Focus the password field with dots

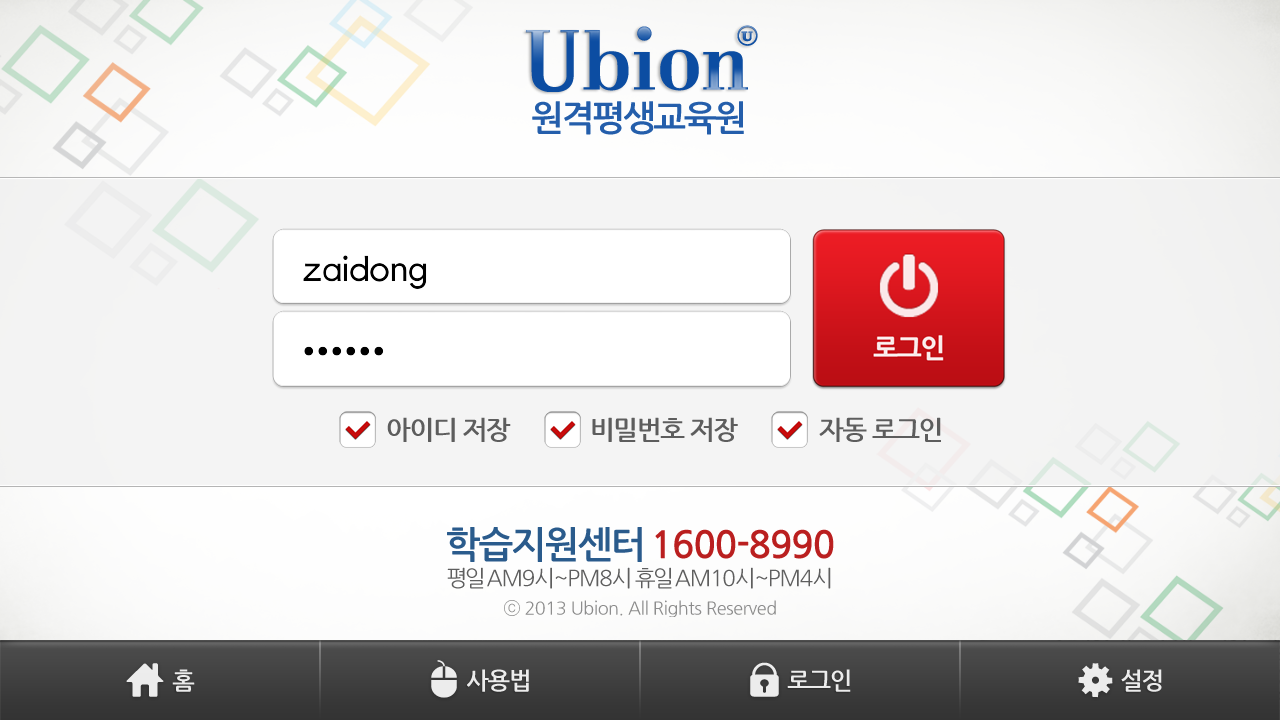tap(532, 349)
